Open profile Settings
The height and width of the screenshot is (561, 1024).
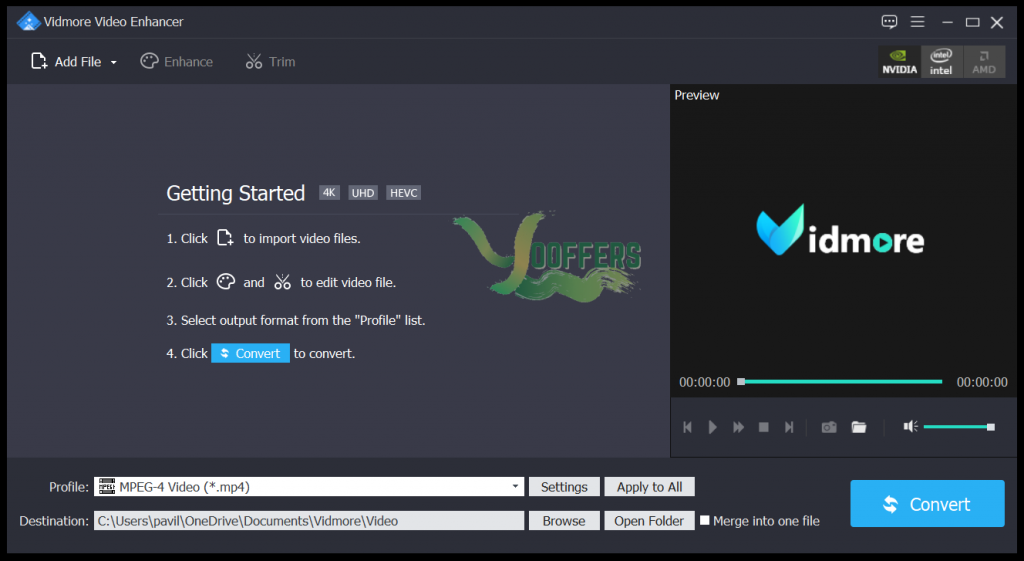coord(564,487)
